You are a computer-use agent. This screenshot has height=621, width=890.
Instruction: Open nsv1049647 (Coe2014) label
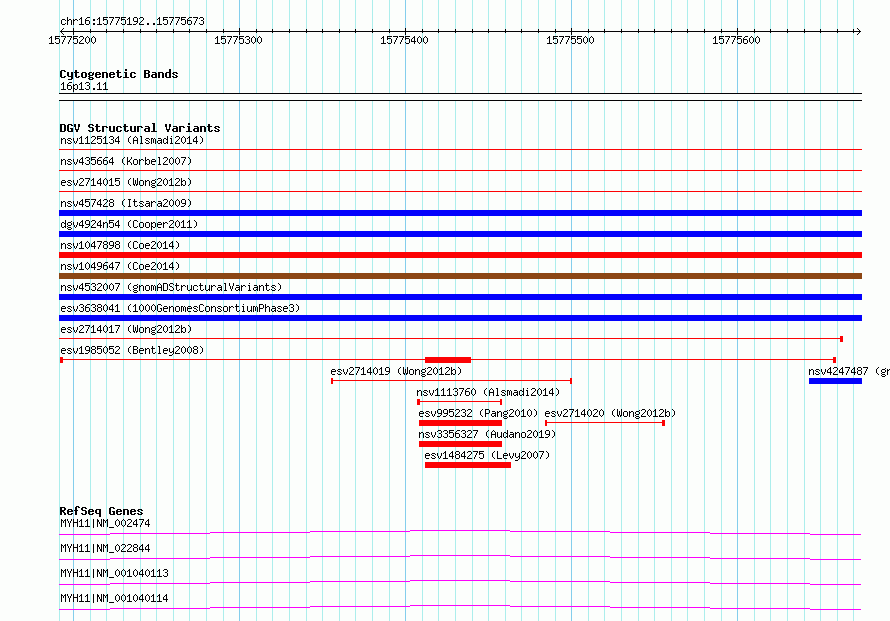tap(120, 266)
